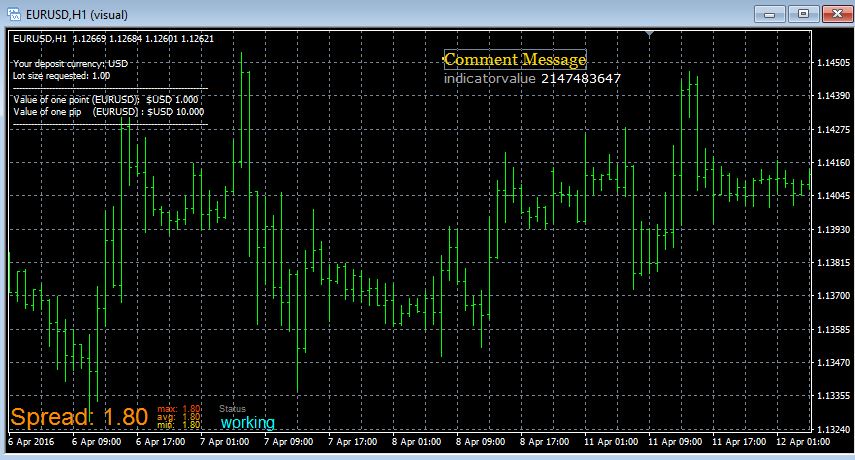
Task: Click 'Value of one pip (EURUSD)' line
Action: [109, 112]
